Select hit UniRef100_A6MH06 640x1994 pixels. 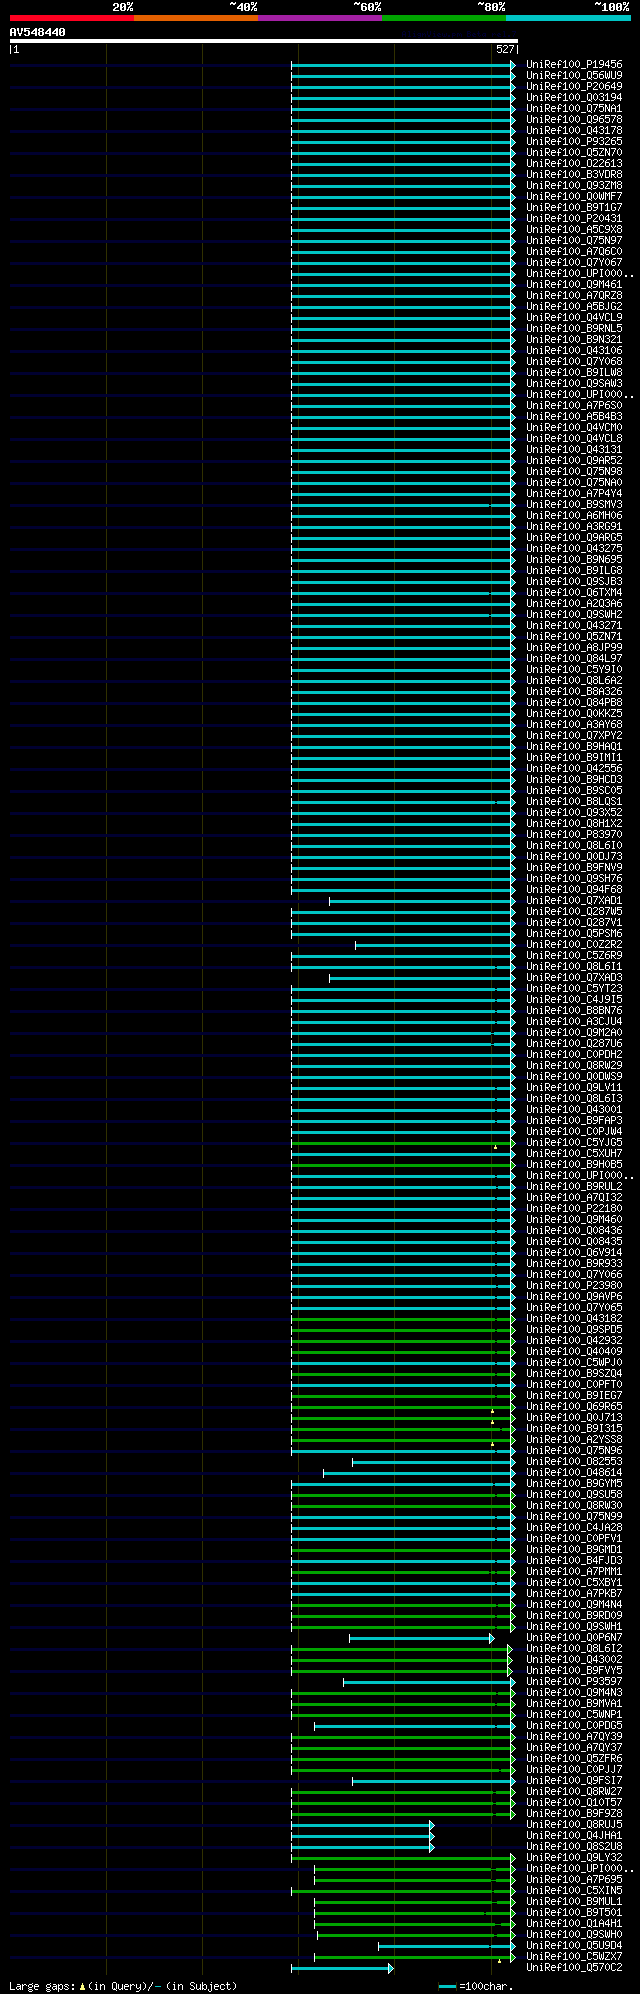[574, 515]
